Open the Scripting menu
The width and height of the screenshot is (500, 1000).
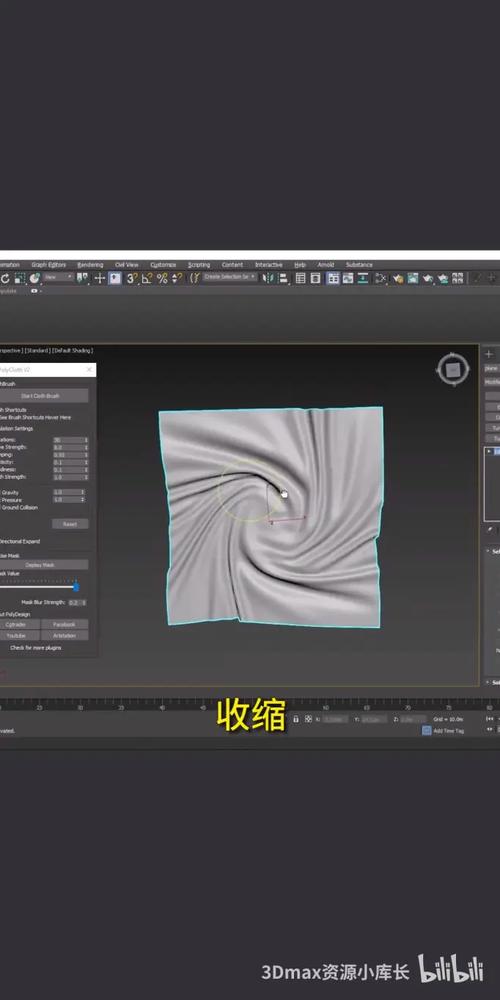point(198,265)
